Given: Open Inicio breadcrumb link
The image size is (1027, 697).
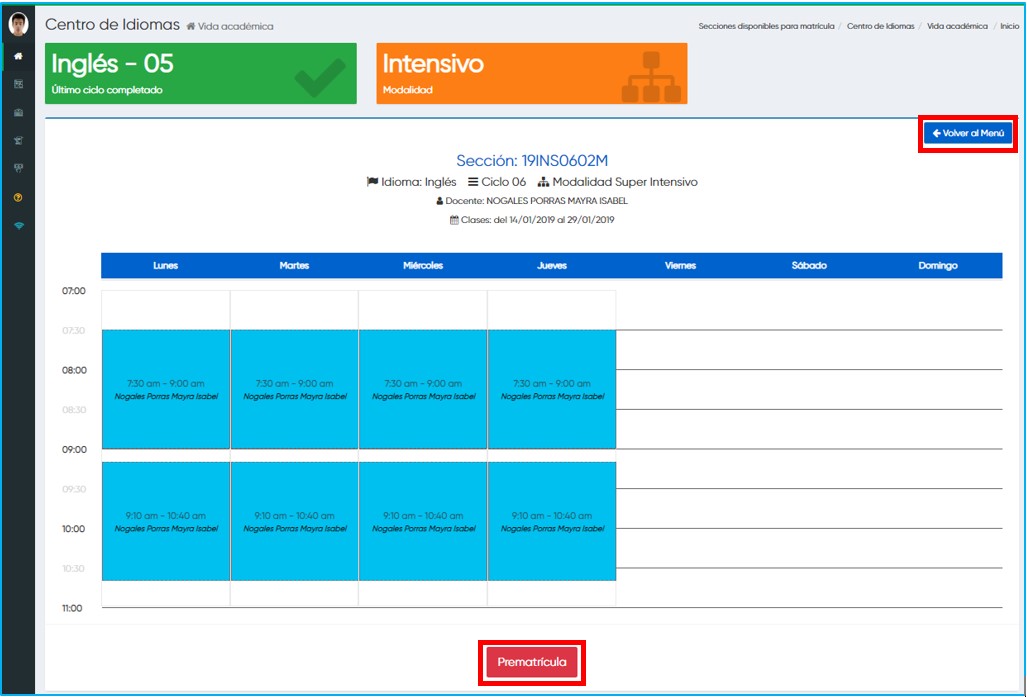Looking at the screenshot, I should point(1009,26).
